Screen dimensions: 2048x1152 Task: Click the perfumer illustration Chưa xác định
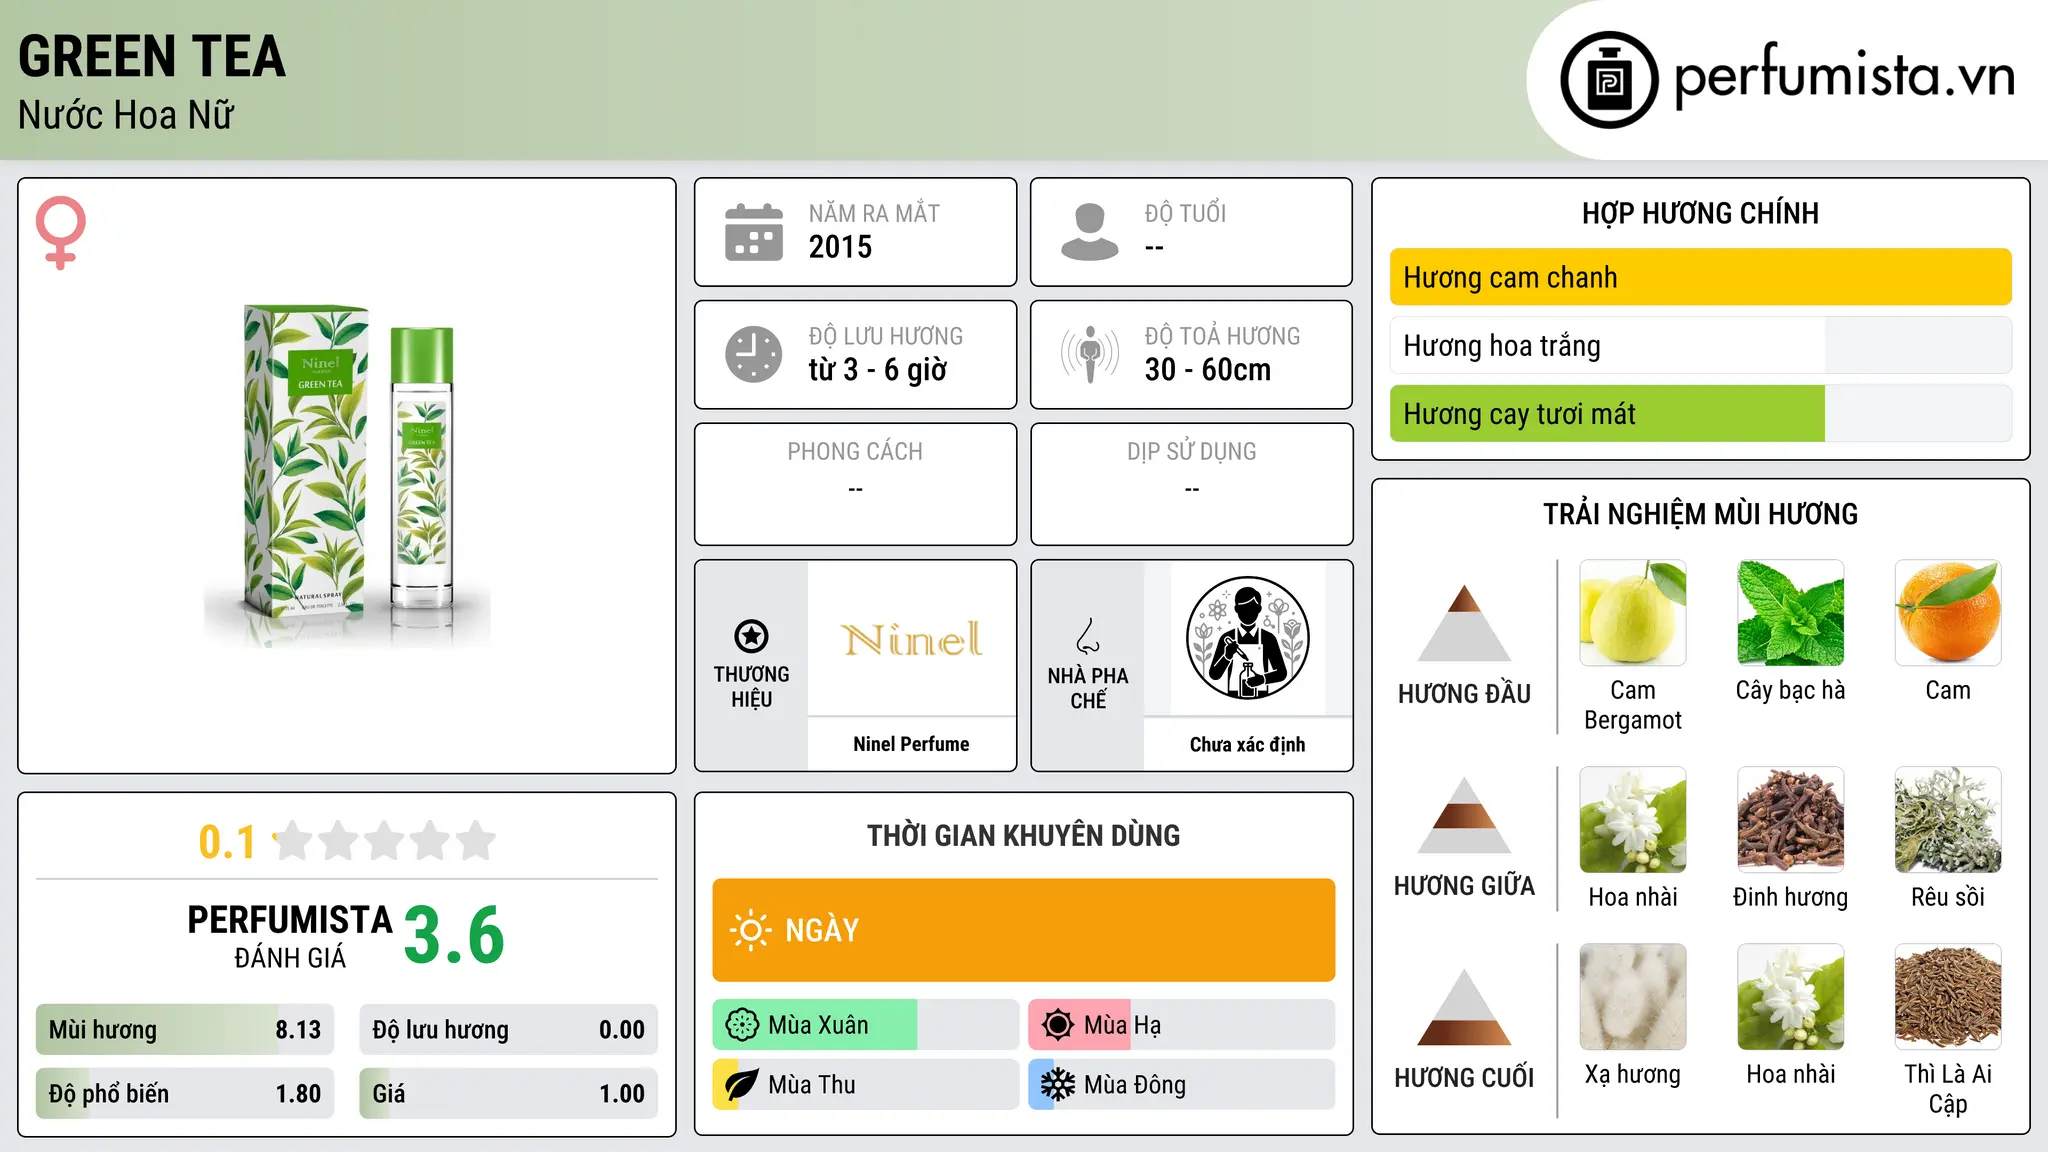point(1247,638)
